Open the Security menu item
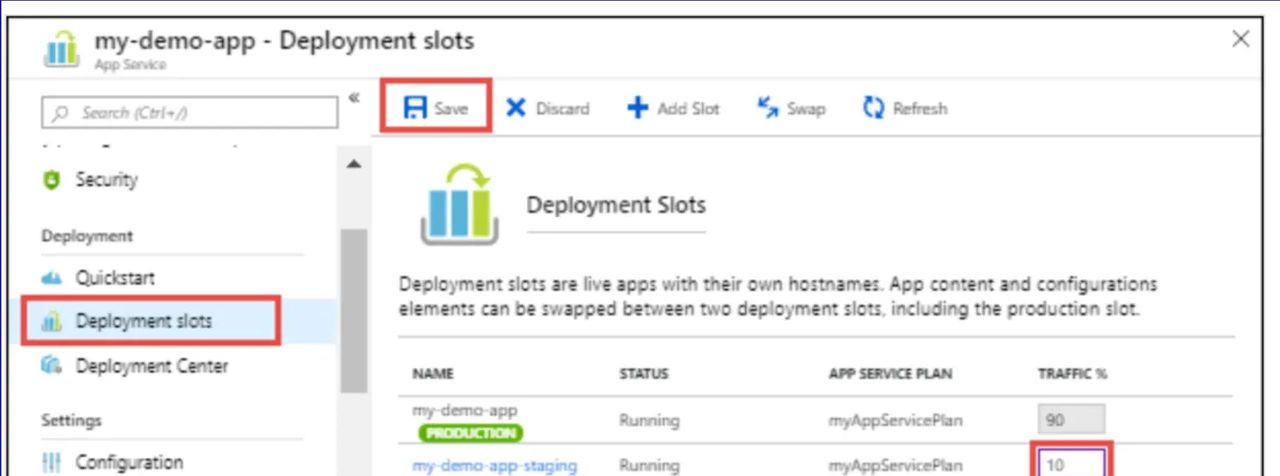This screenshot has height=476, width=1280. coord(106,180)
